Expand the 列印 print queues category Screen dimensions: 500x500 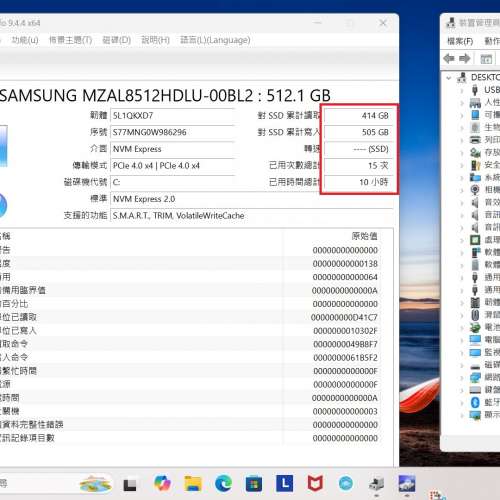[x=462, y=140]
